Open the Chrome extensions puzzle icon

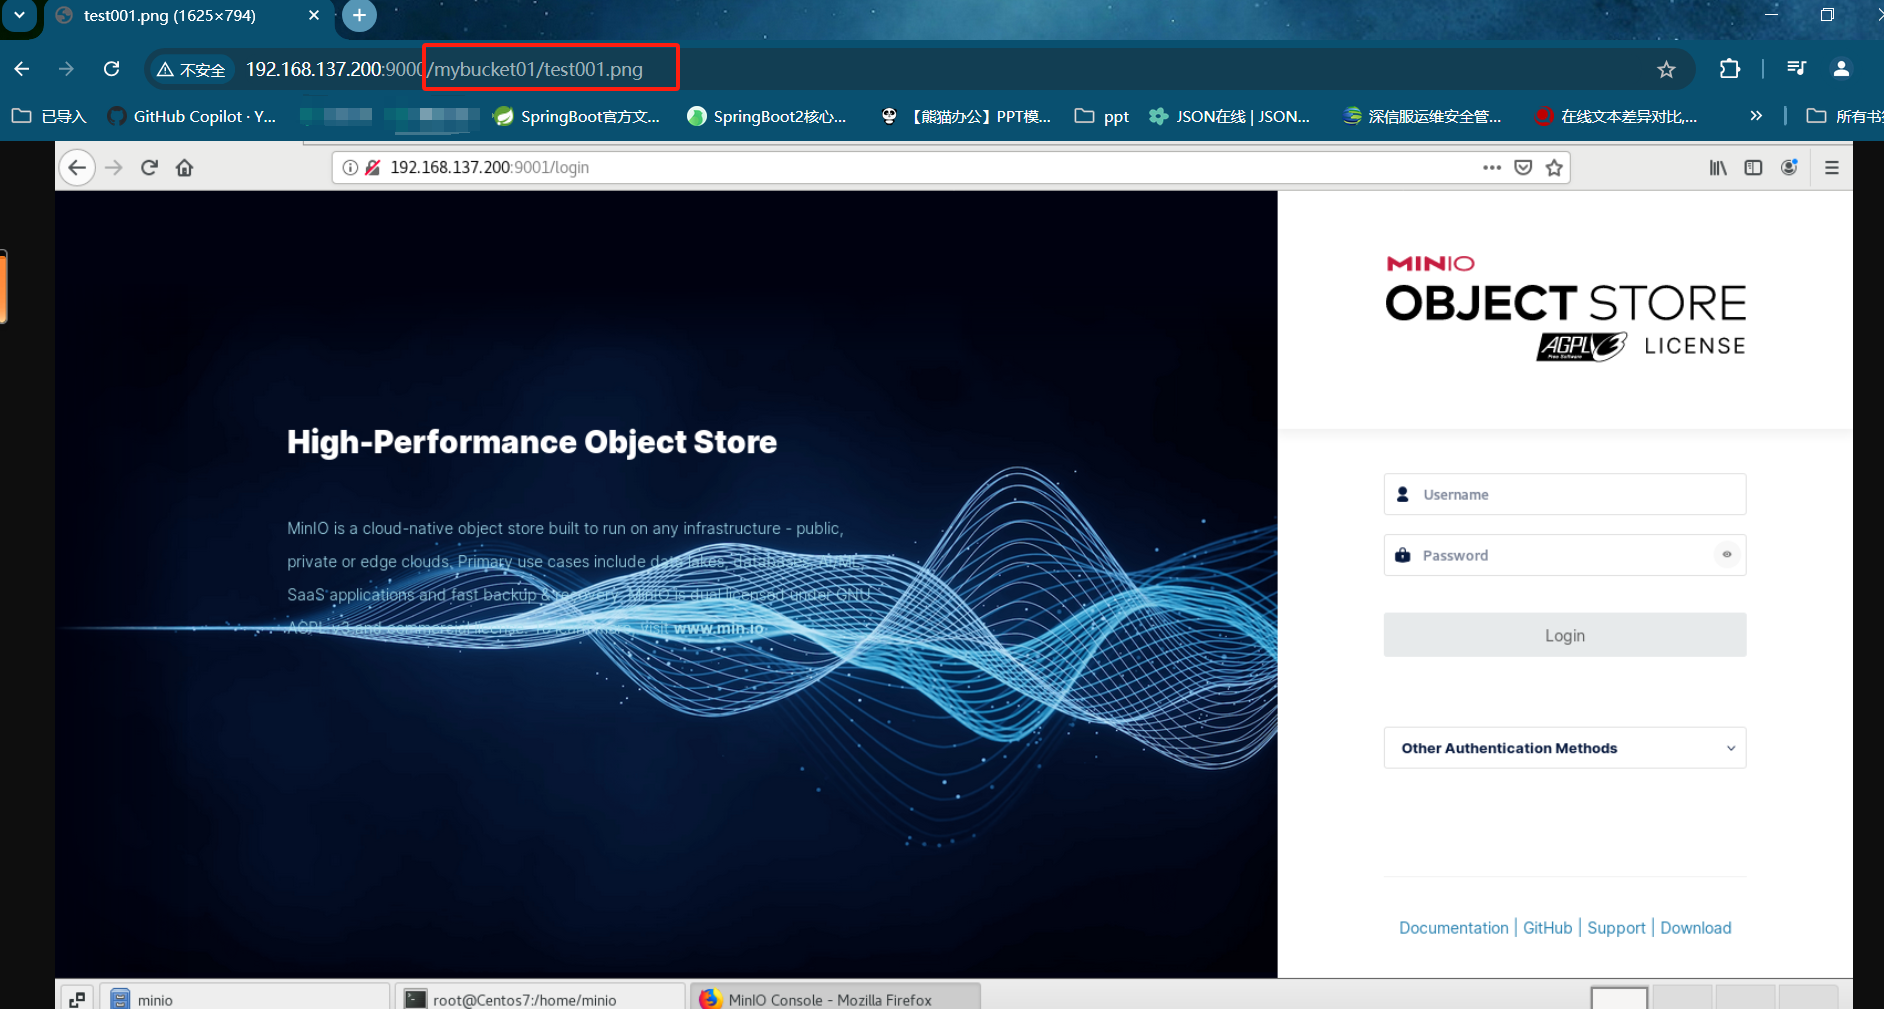coord(1730,69)
